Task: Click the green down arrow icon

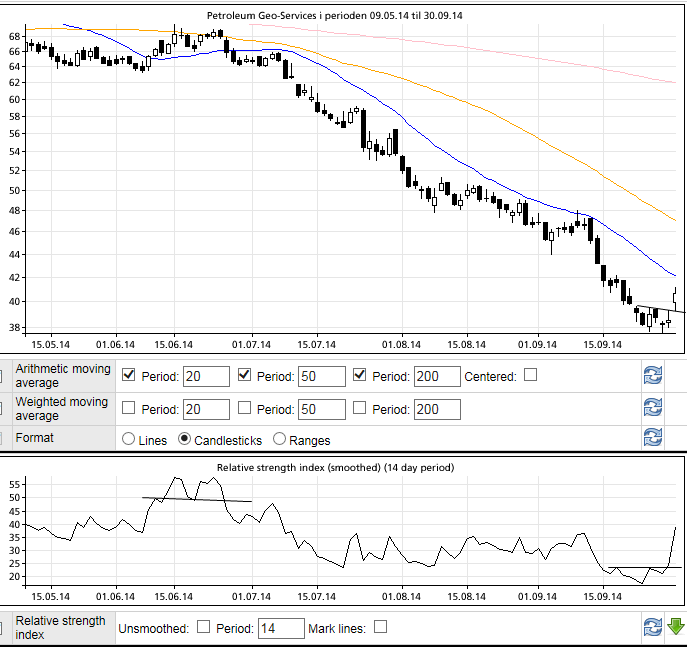Action: pos(676,627)
